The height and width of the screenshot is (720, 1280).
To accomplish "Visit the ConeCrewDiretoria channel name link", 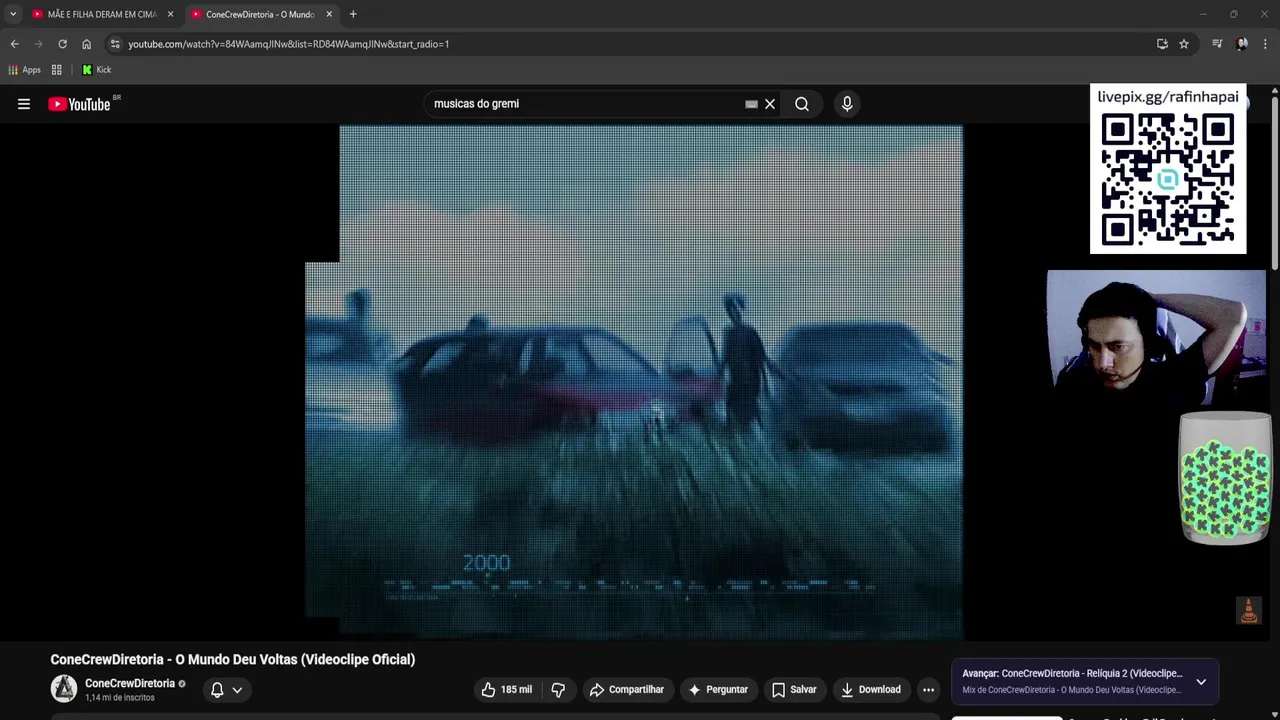I will pyautogui.click(x=130, y=684).
